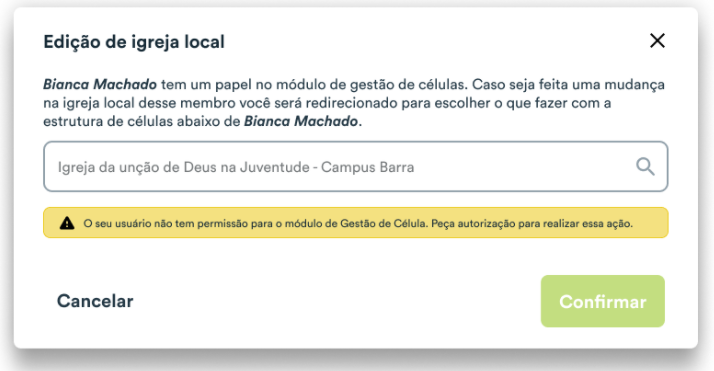Close the Edição de igreja local dialog
The width and height of the screenshot is (714, 371).
(657, 41)
